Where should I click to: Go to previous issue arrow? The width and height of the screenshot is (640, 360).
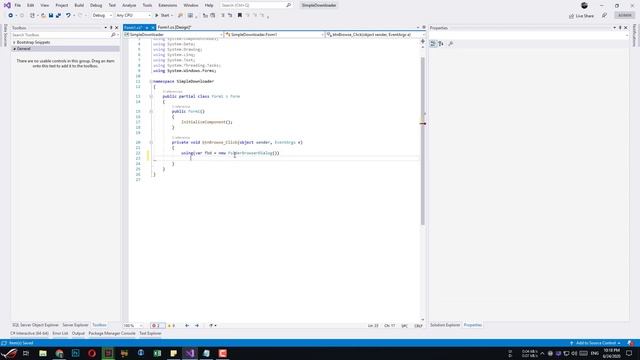(187, 326)
